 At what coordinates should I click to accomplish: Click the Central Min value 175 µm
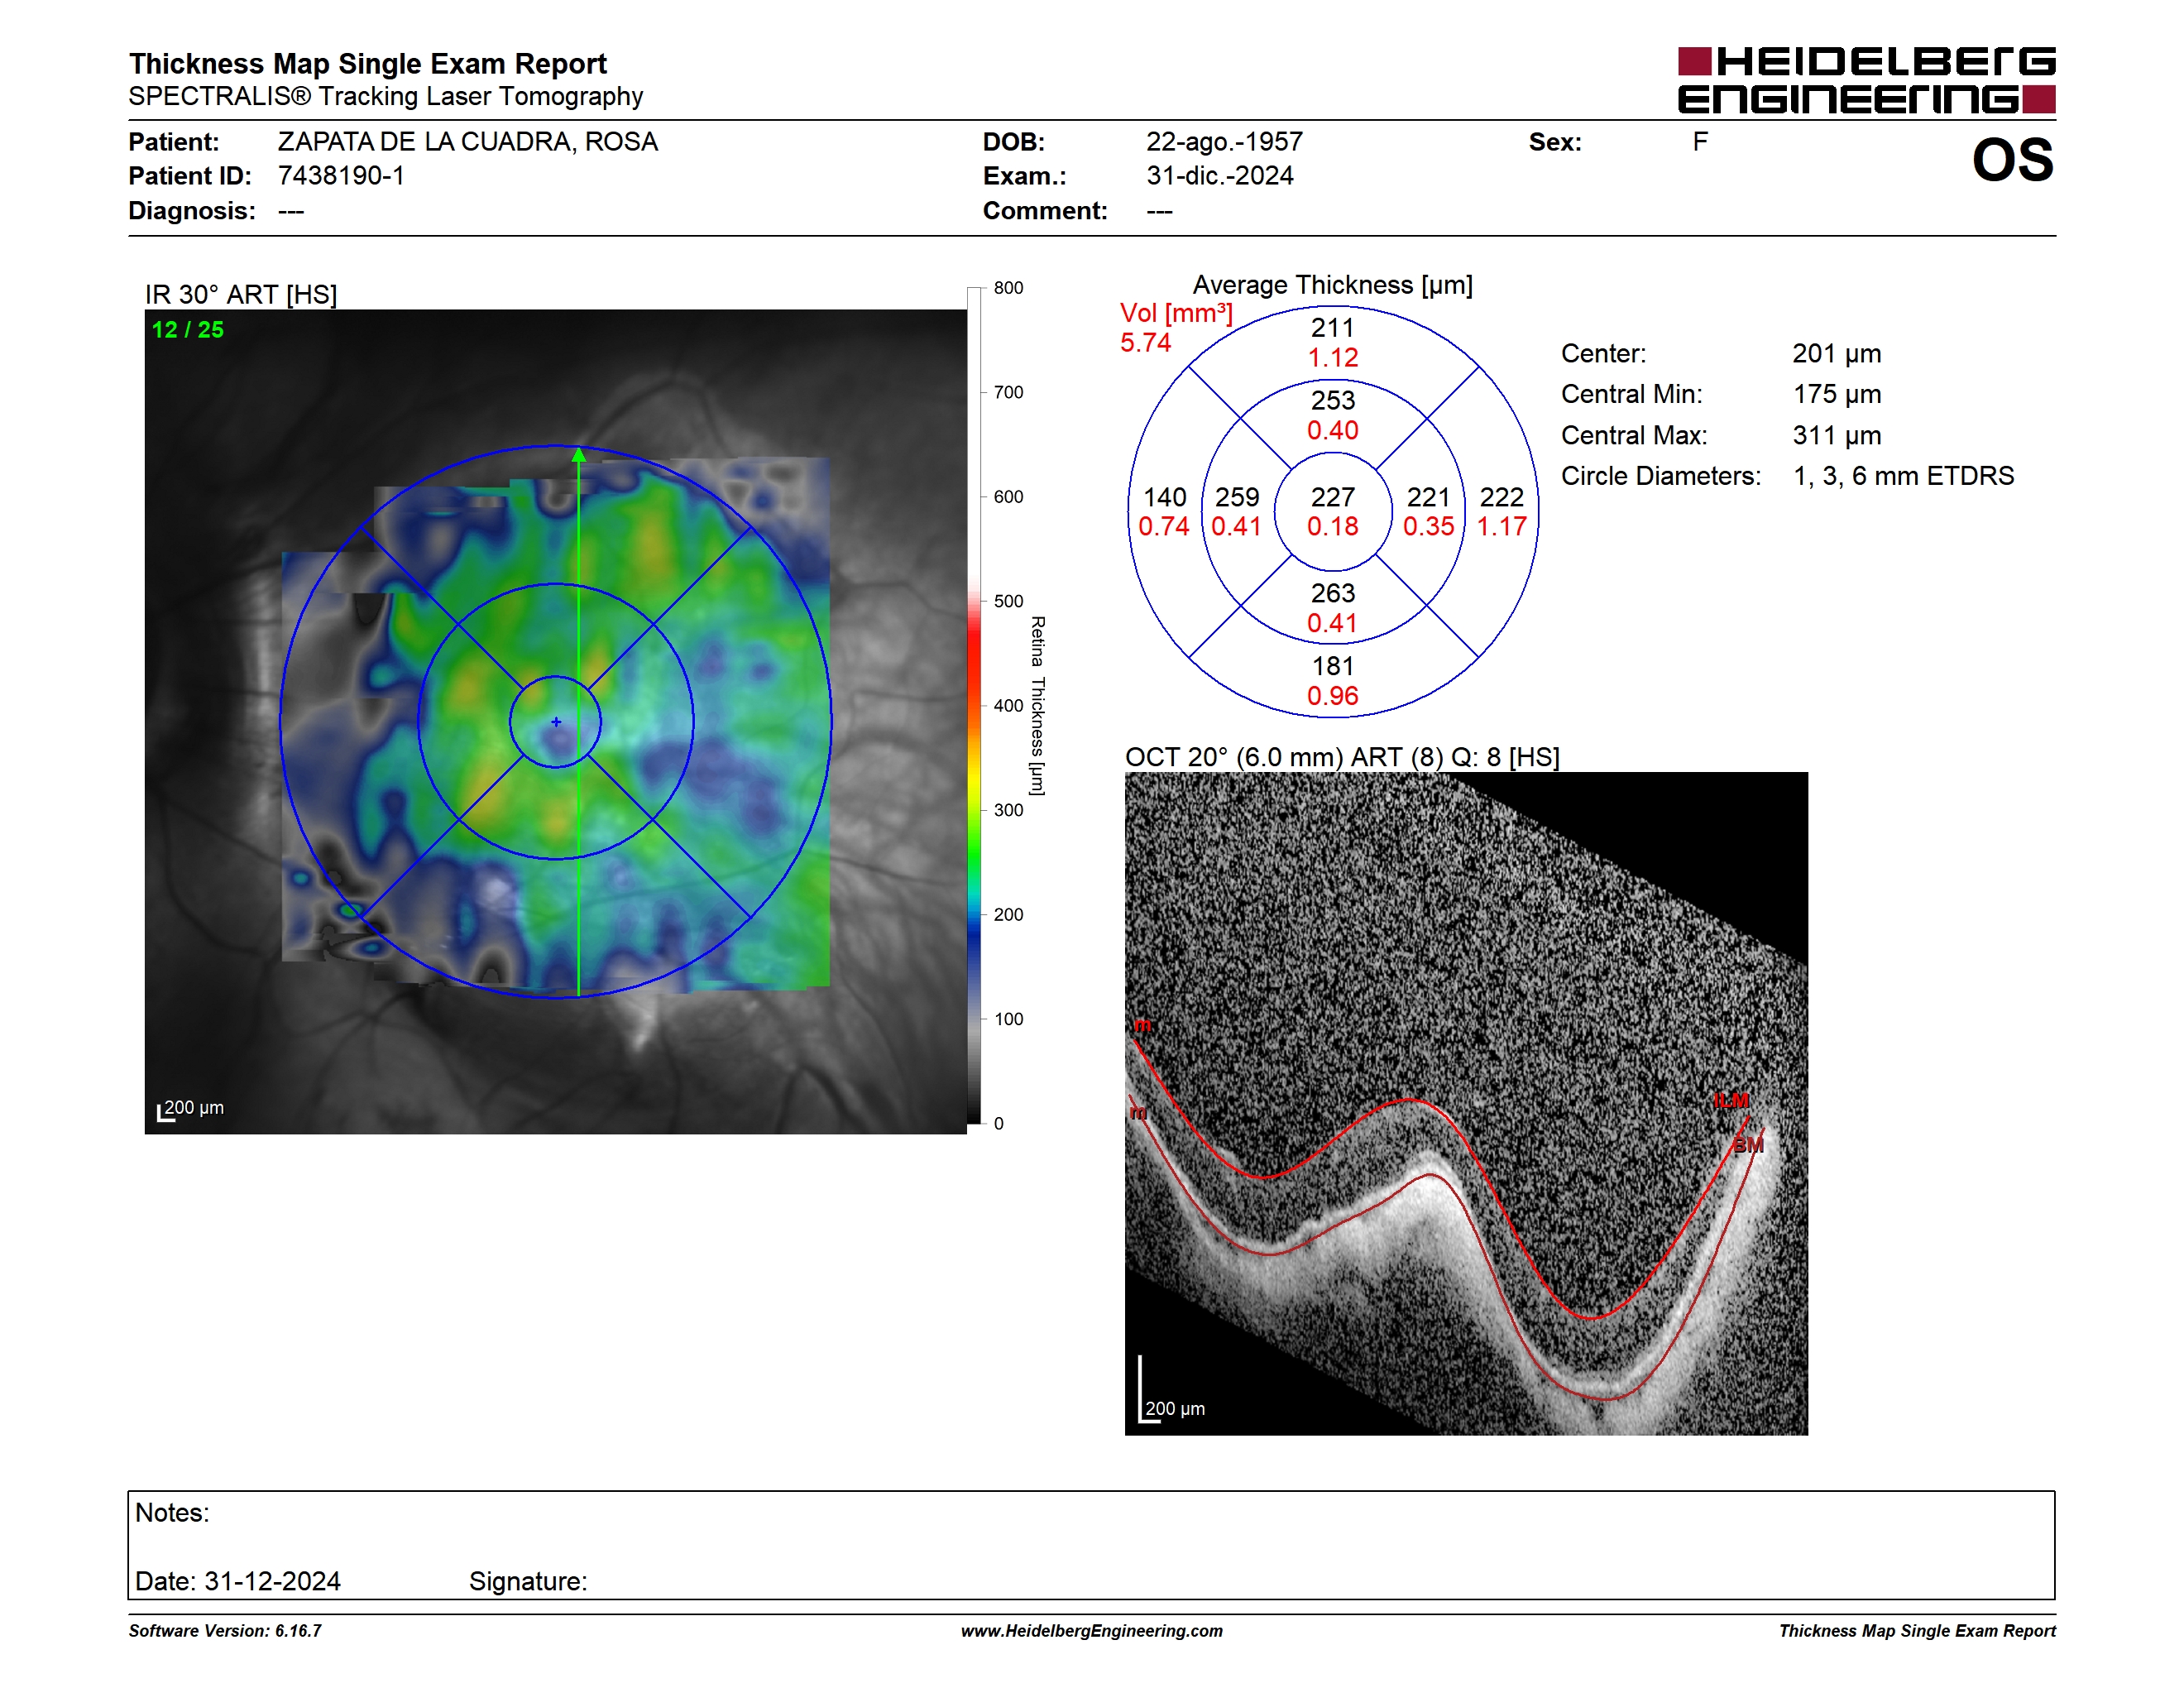[x=1837, y=395]
